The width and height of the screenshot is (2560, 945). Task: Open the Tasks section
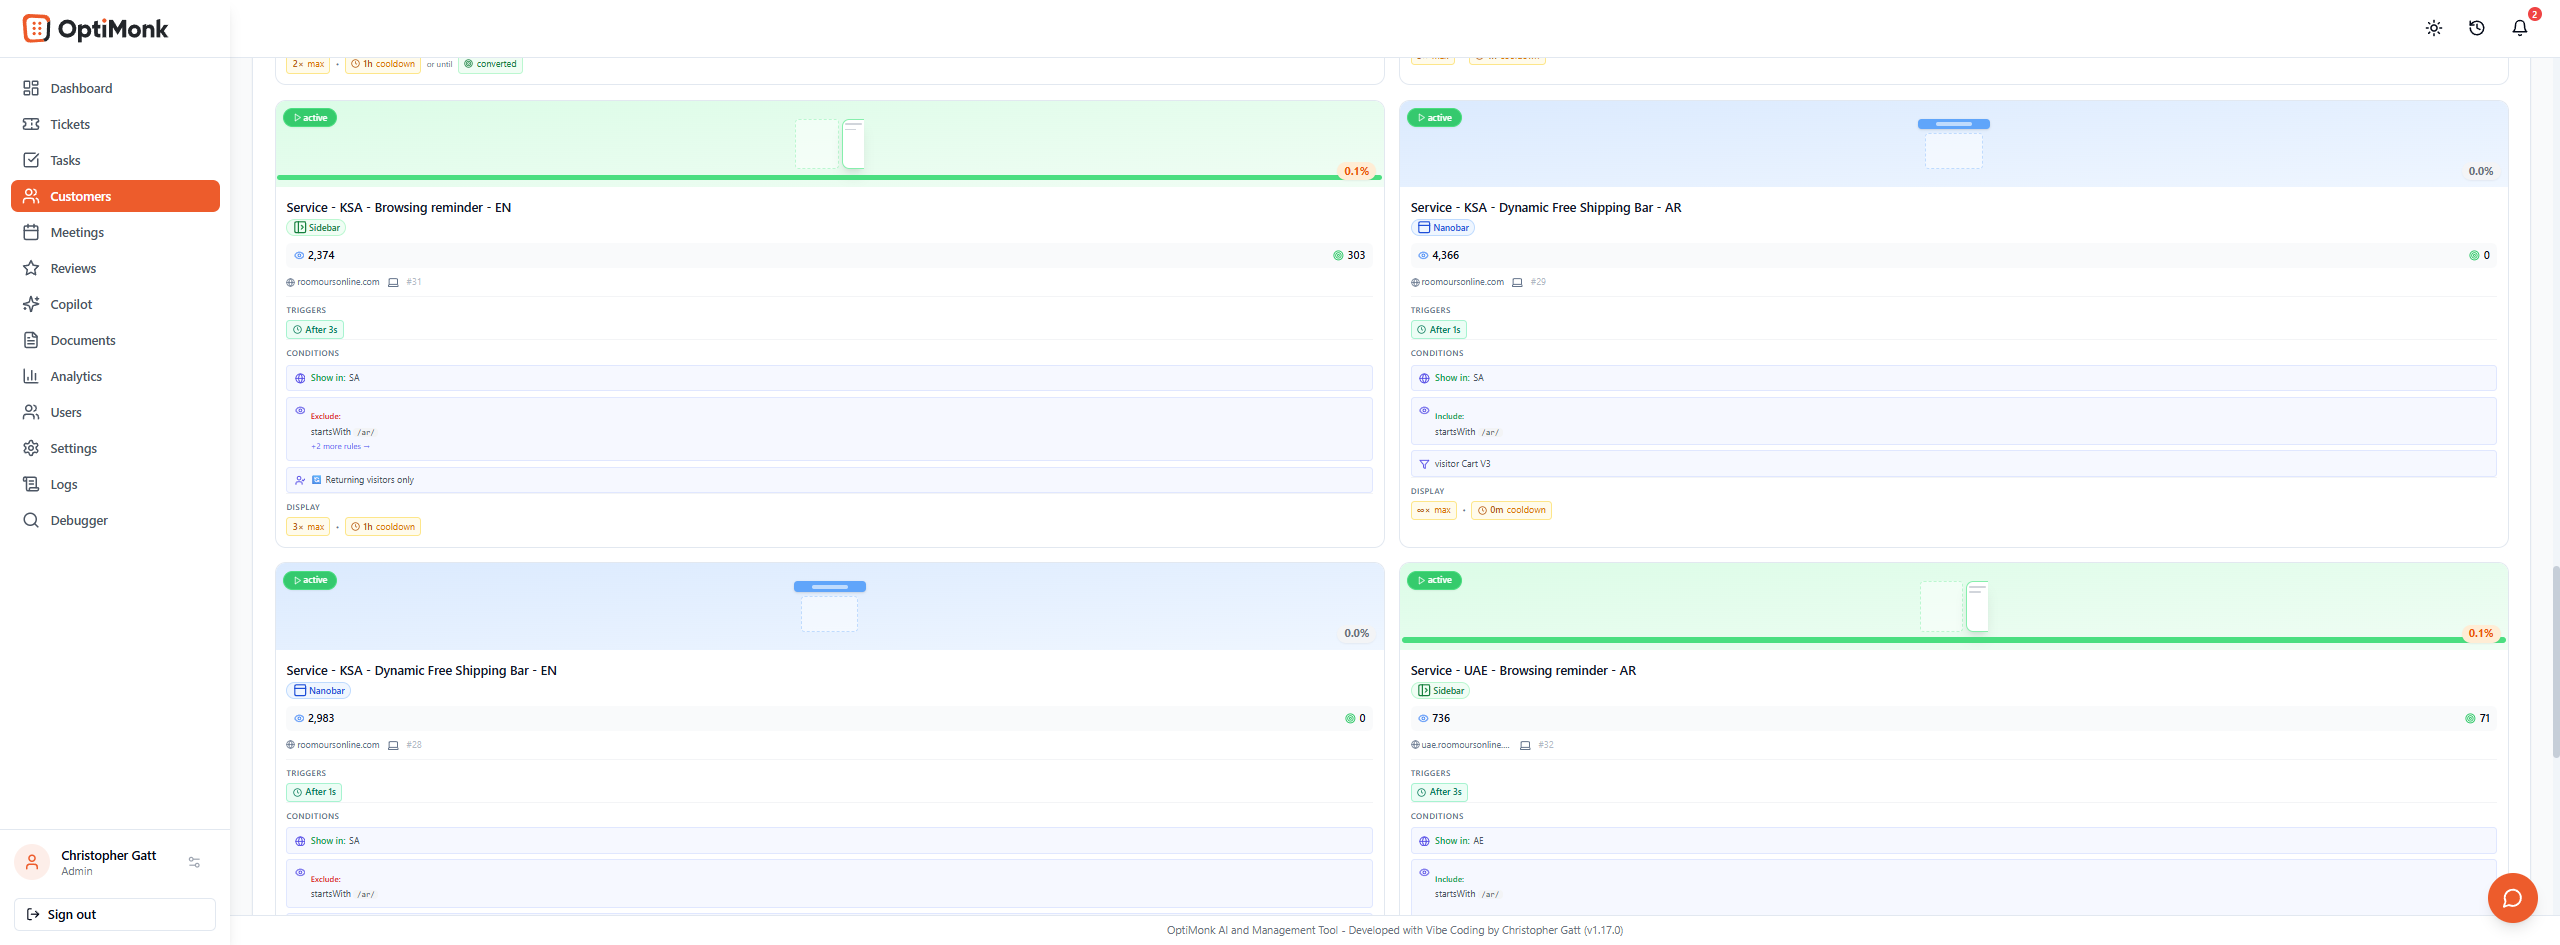115,160
